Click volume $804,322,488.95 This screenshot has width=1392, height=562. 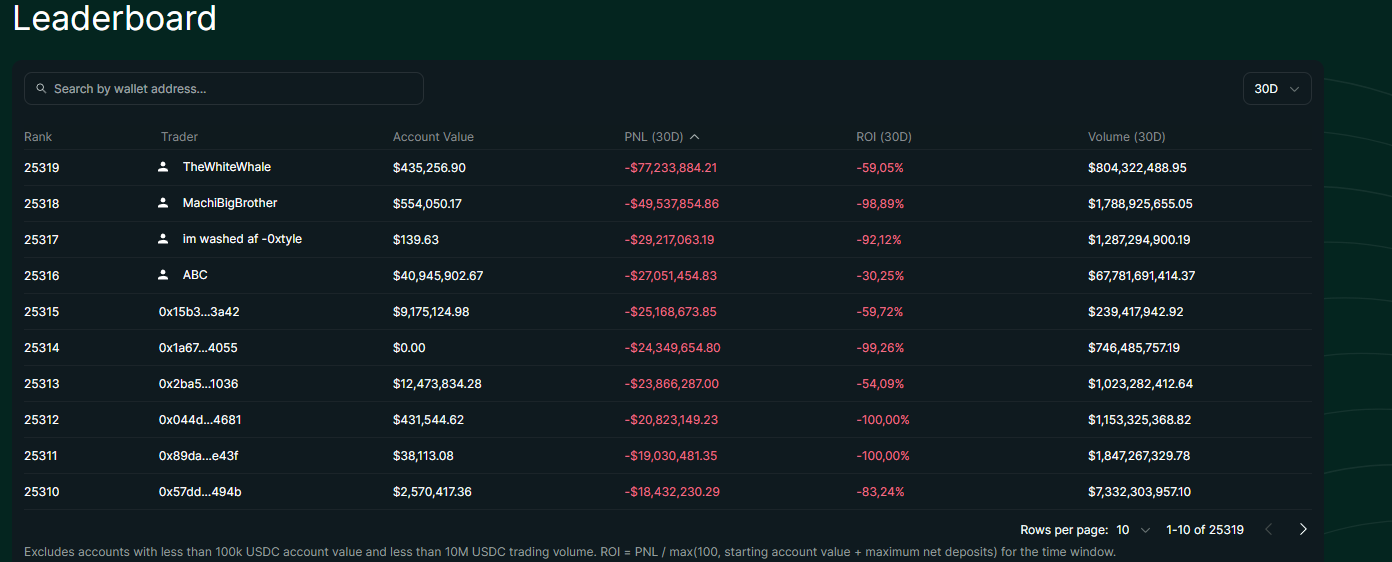click(1137, 168)
